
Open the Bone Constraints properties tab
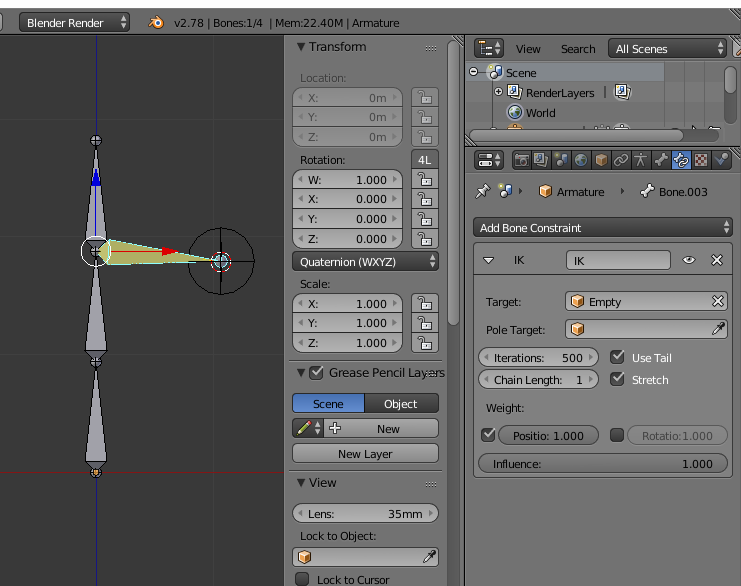coord(681,160)
